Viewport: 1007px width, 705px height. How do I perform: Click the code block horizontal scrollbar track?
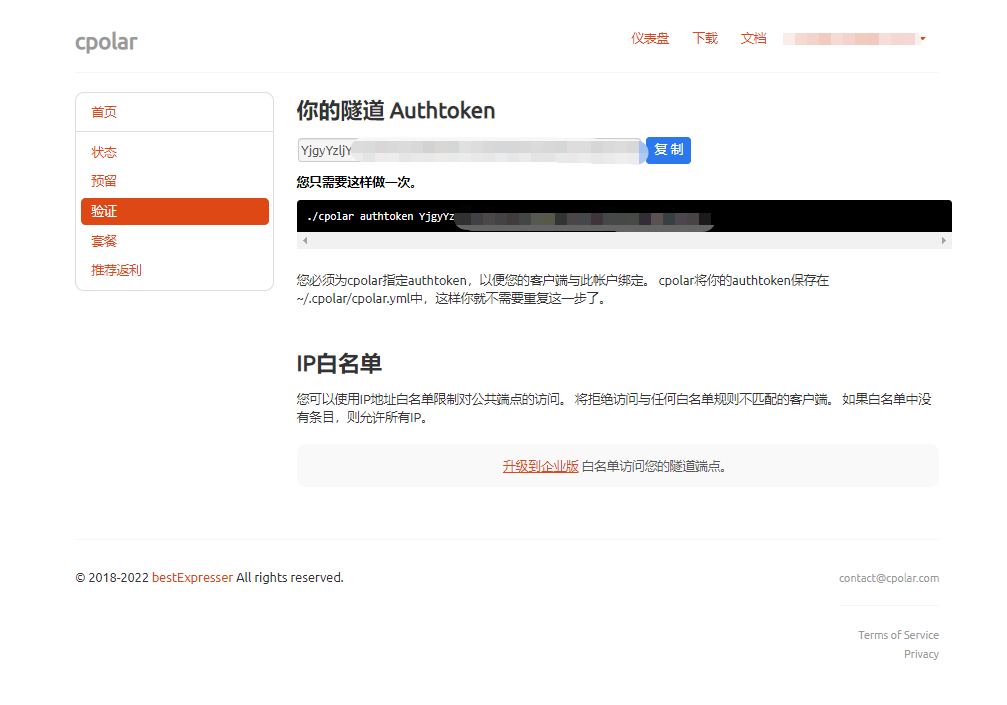click(624, 241)
